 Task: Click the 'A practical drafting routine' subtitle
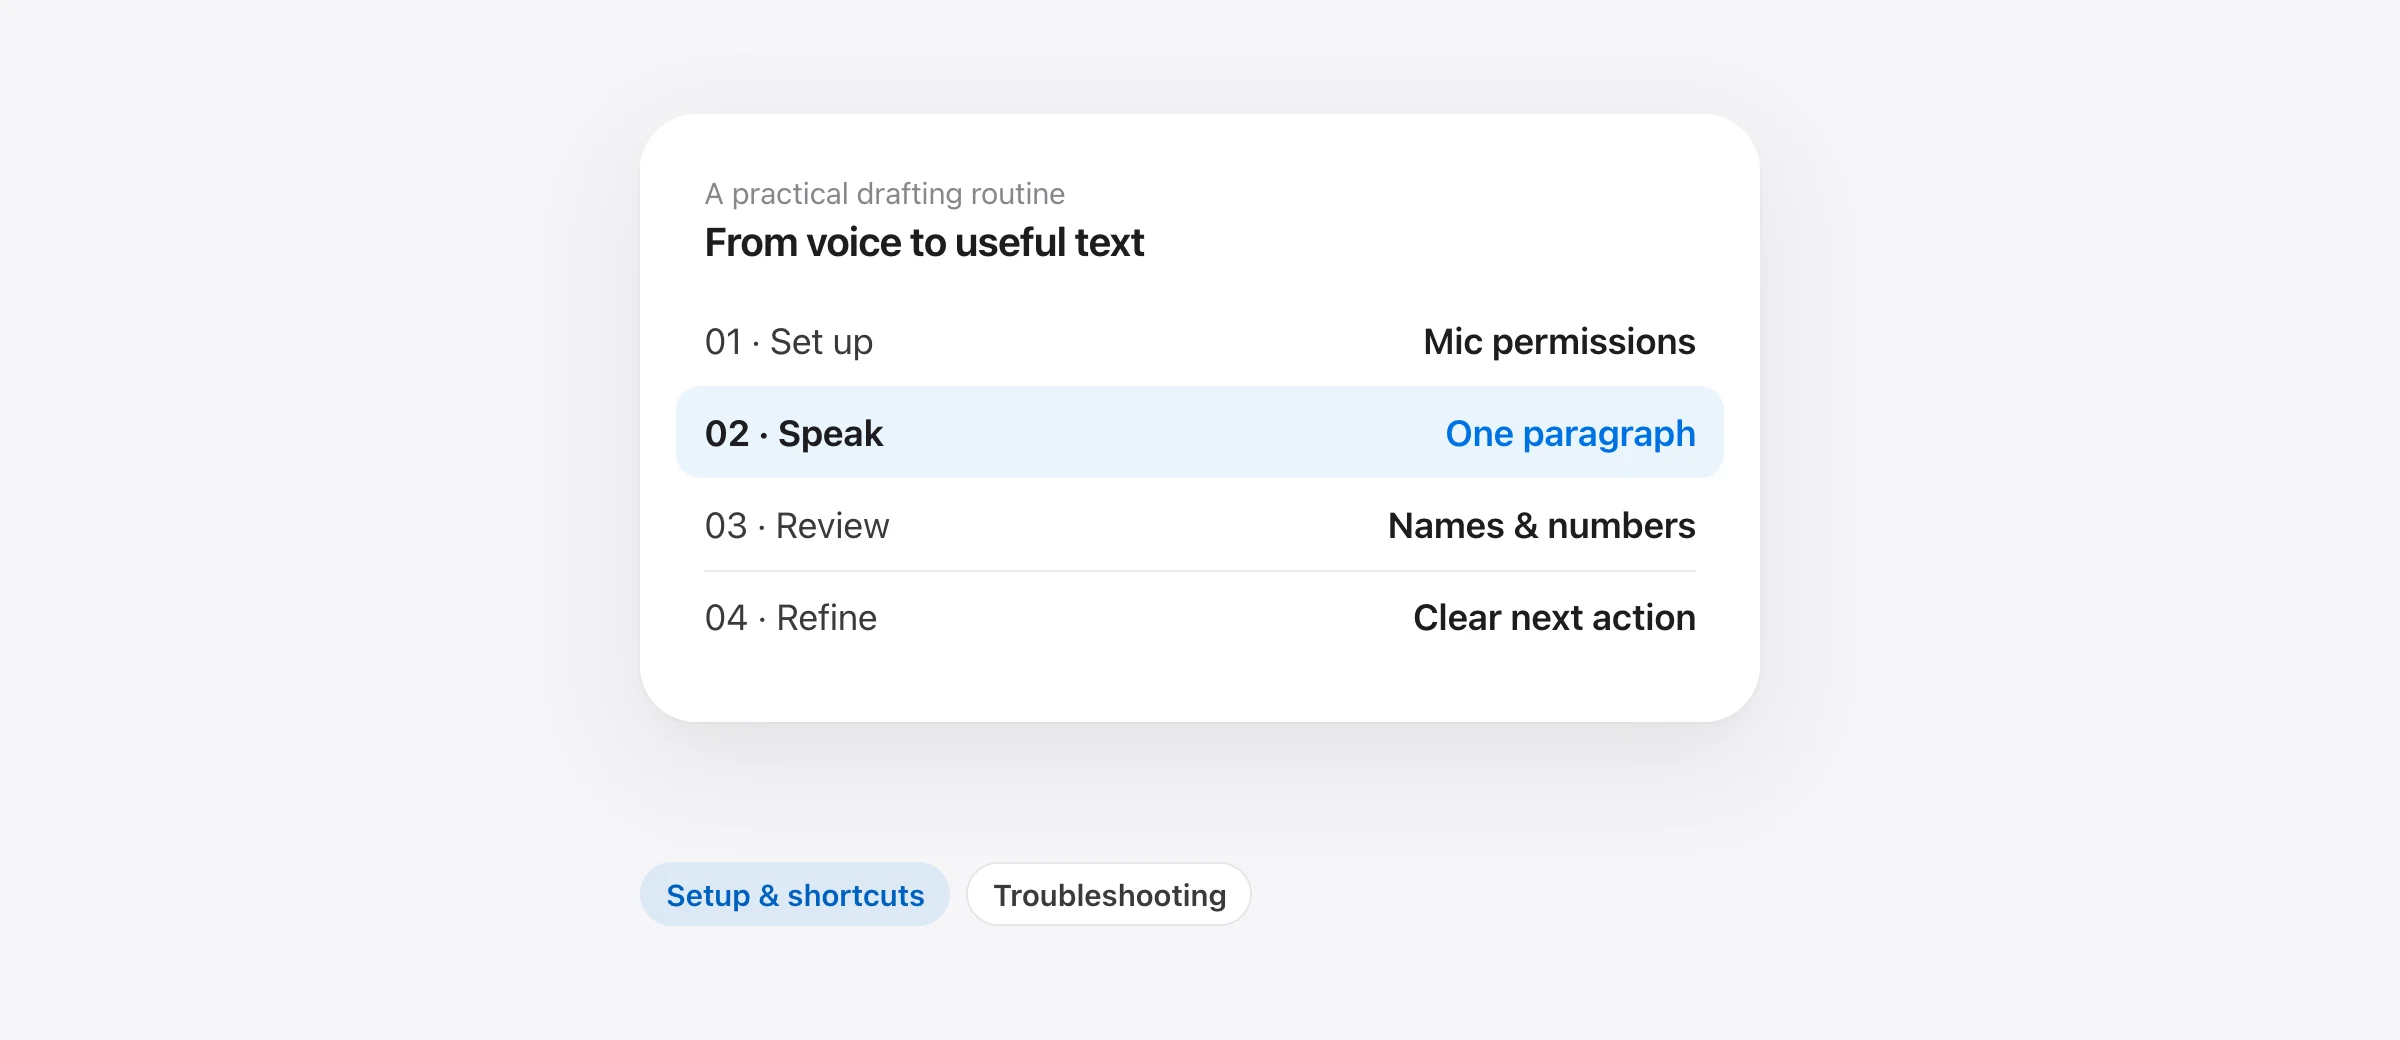(x=885, y=193)
